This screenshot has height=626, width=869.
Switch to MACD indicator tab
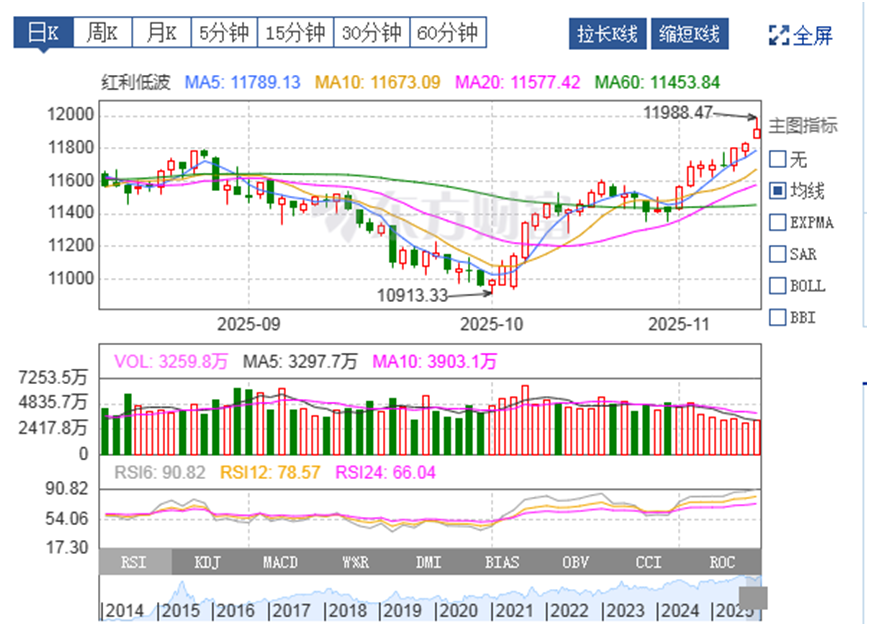tap(281, 562)
